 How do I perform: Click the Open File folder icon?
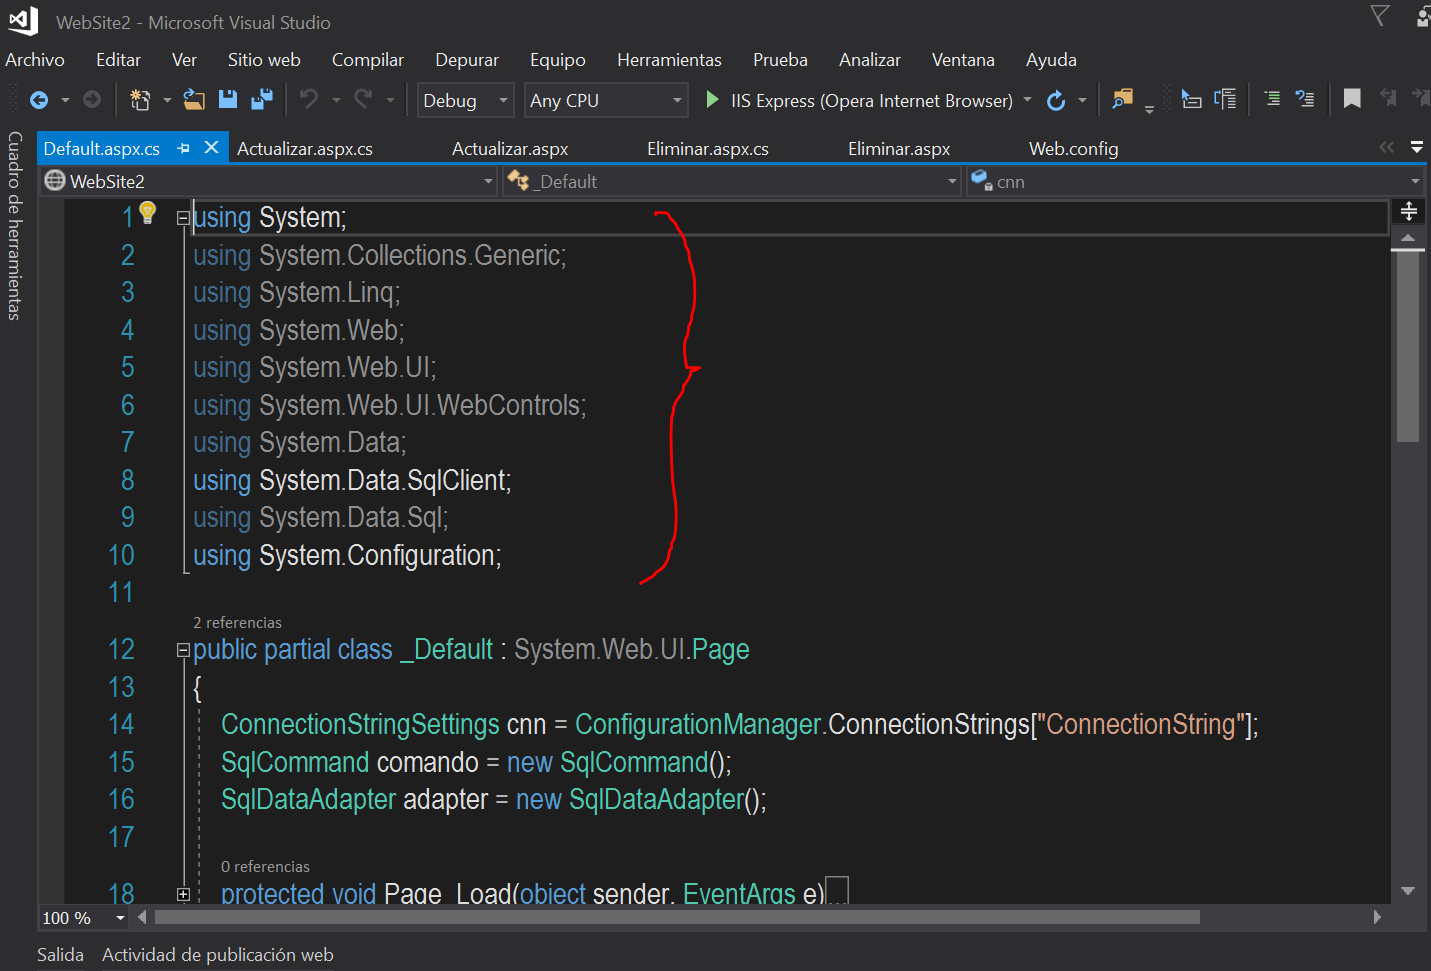click(194, 99)
